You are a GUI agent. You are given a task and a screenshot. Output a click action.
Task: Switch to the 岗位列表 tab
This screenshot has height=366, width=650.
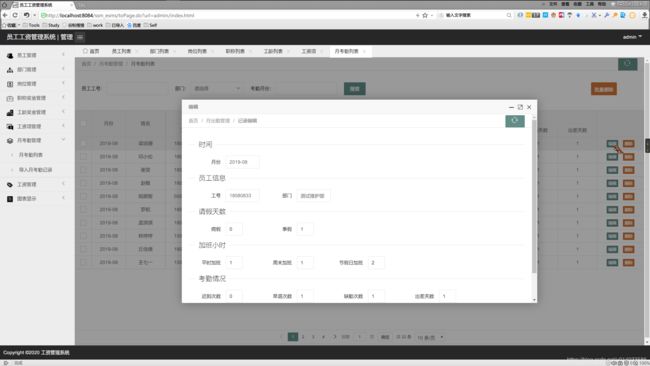[197, 51]
